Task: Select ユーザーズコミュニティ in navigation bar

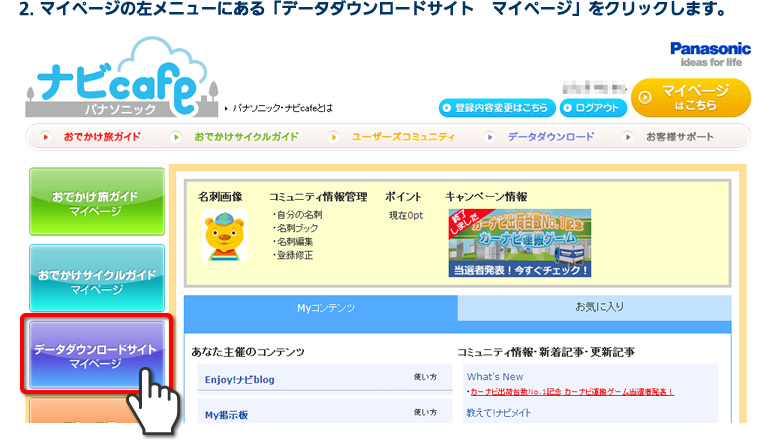Action: click(x=403, y=137)
